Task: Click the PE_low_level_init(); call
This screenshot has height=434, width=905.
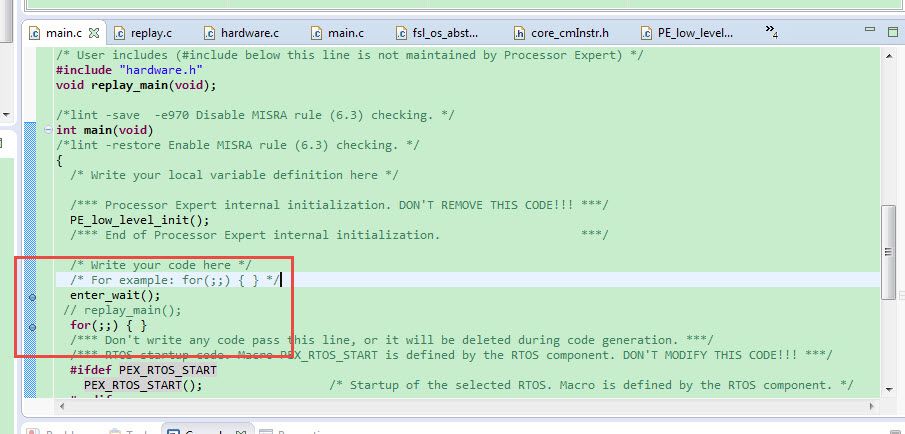Action: (x=140, y=220)
